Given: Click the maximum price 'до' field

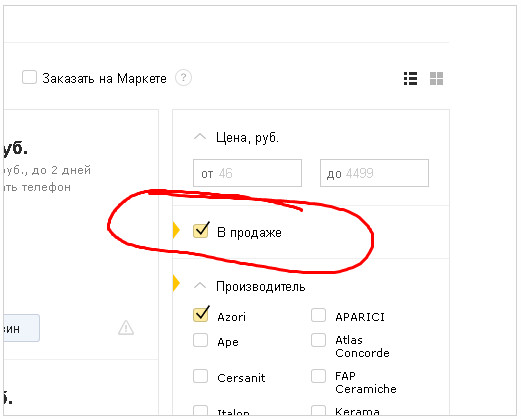Looking at the screenshot, I should [x=374, y=173].
